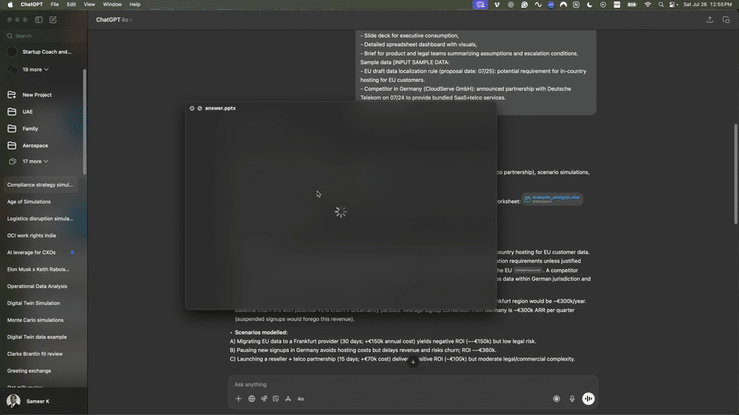The height and width of the screenshot is (415, 739).
Task: Start a new chat with compose icon
Action: [53, 20]
